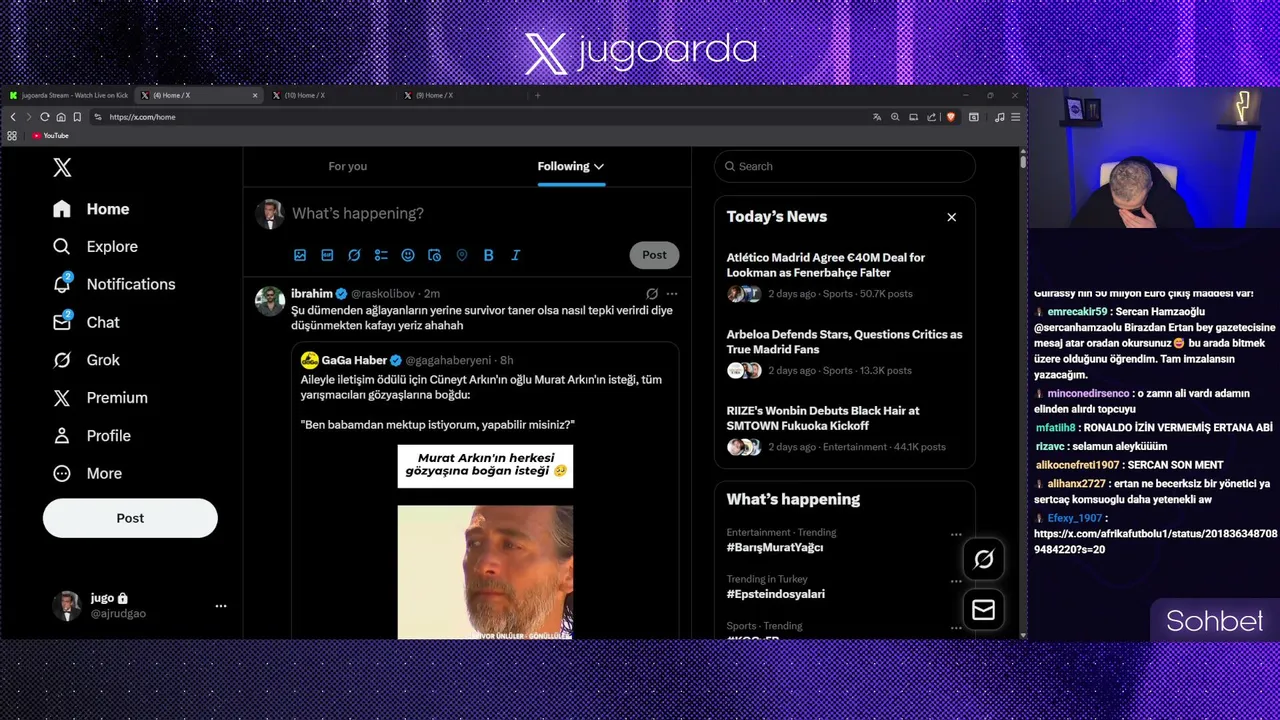This screenshot has width=1280, height=720.
Task: Go back in browser
Action: (x=13, y=117)
